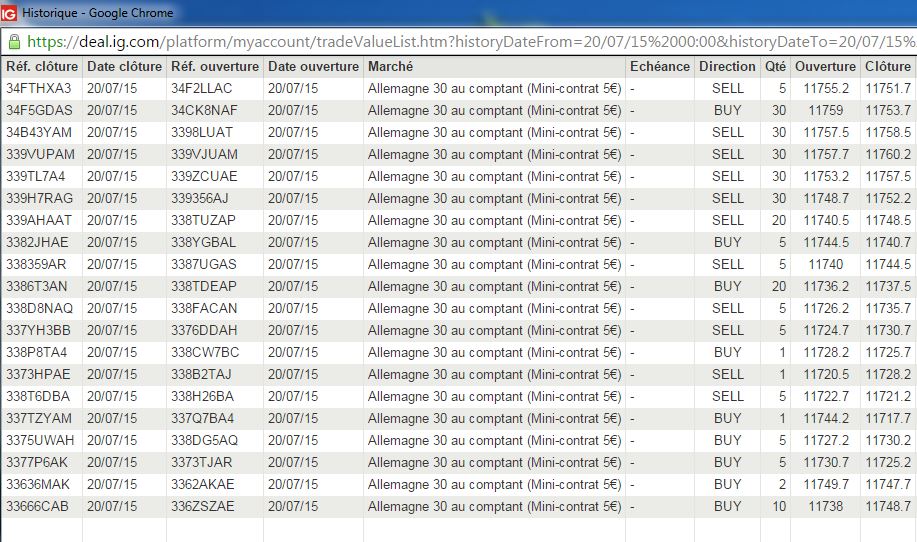Click closing price 11717.7
917x542 pixels.
(x=888, y=418)
